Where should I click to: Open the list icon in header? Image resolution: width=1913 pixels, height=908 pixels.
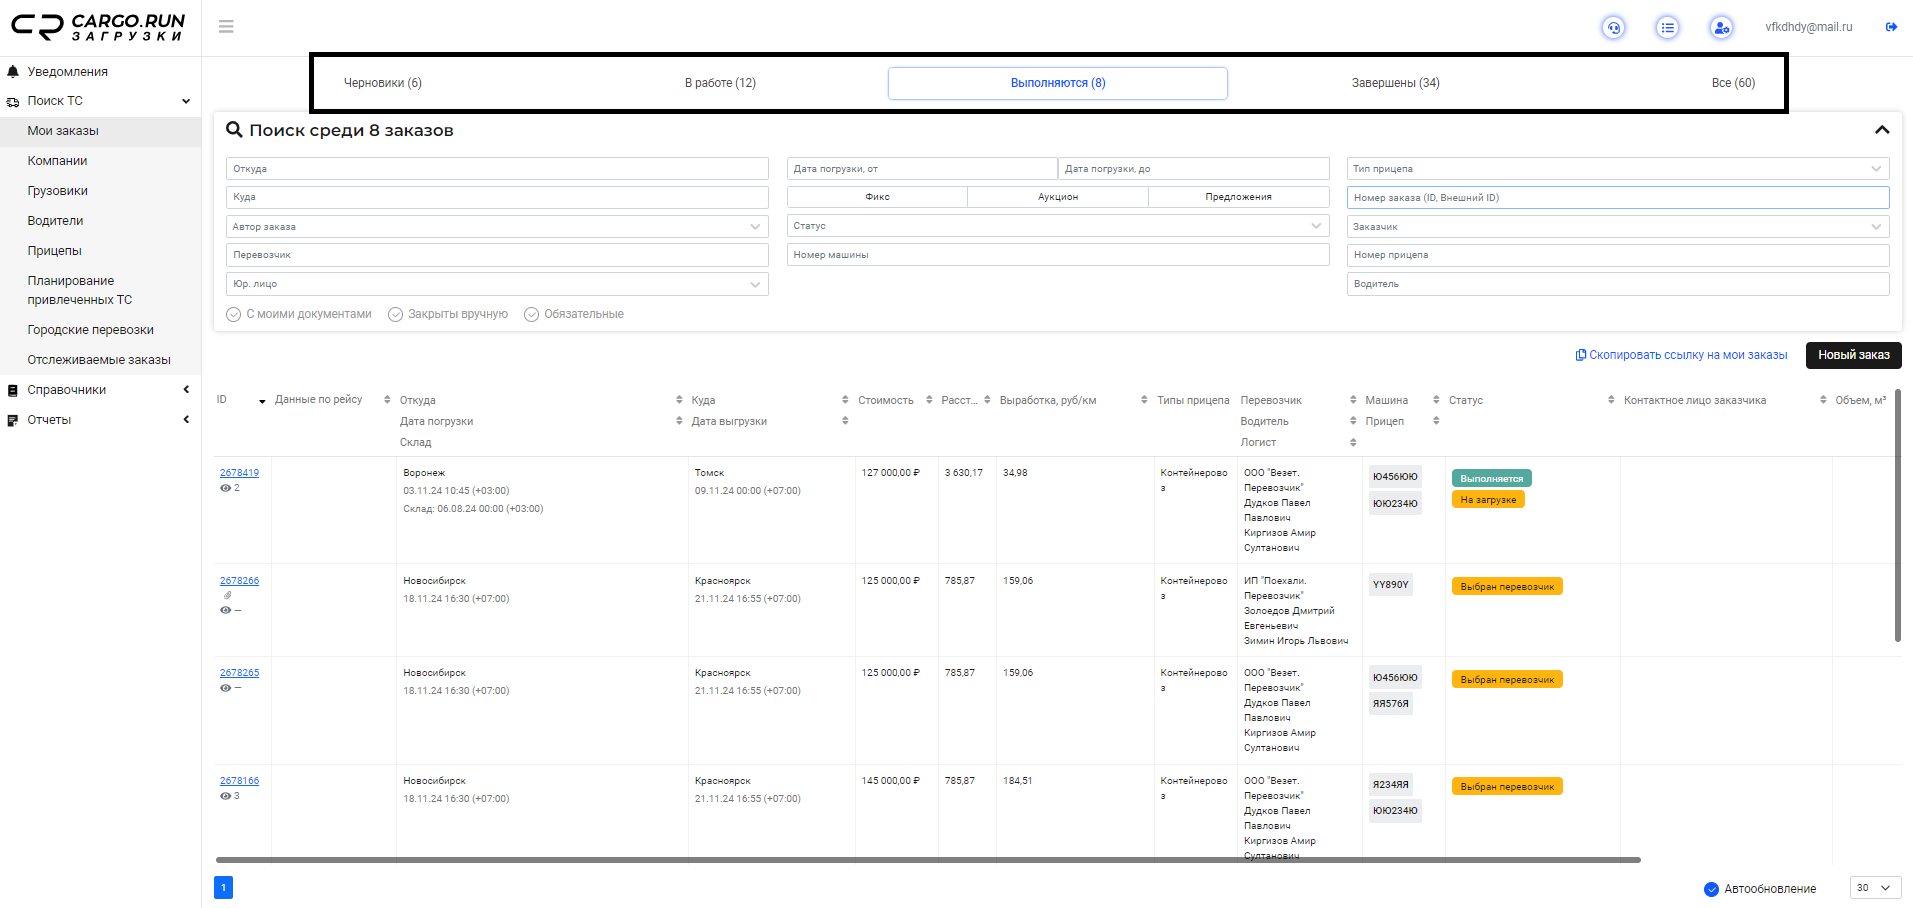1667,28
